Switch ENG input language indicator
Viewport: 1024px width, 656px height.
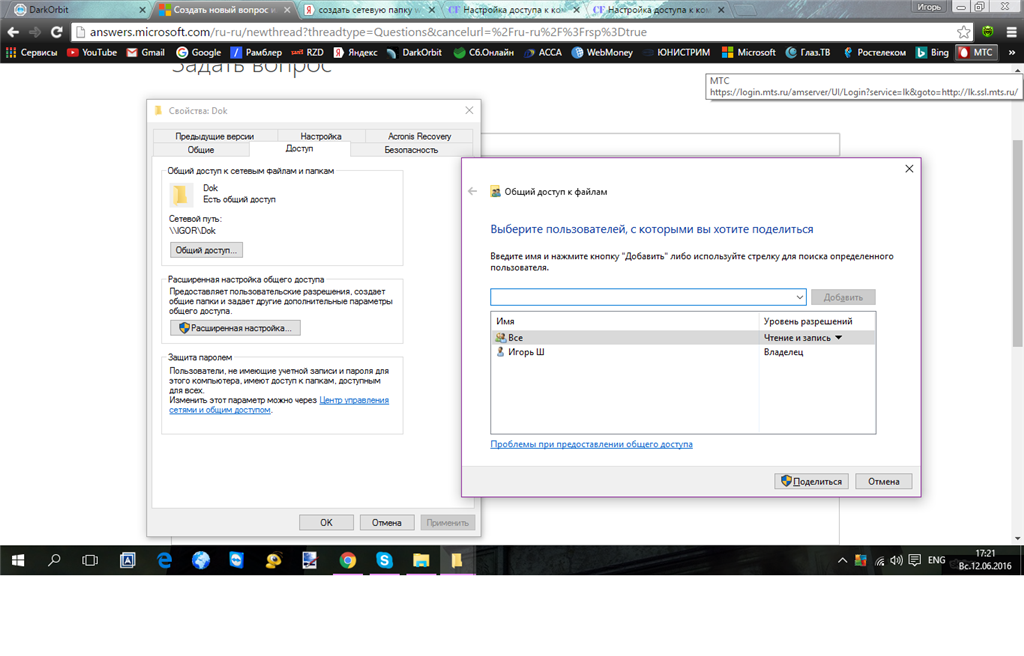click(x=936, y=560)
